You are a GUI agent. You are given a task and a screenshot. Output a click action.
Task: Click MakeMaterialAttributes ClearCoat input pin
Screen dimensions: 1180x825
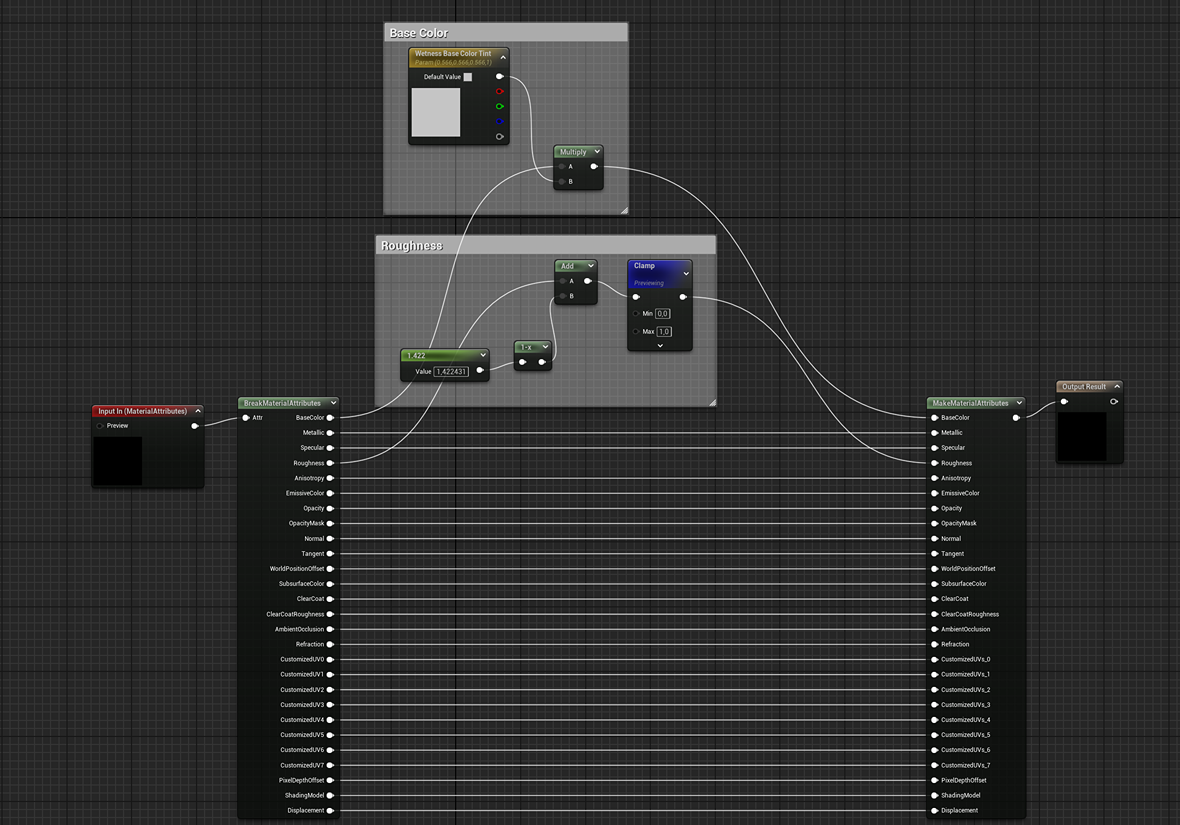point(935,599)
